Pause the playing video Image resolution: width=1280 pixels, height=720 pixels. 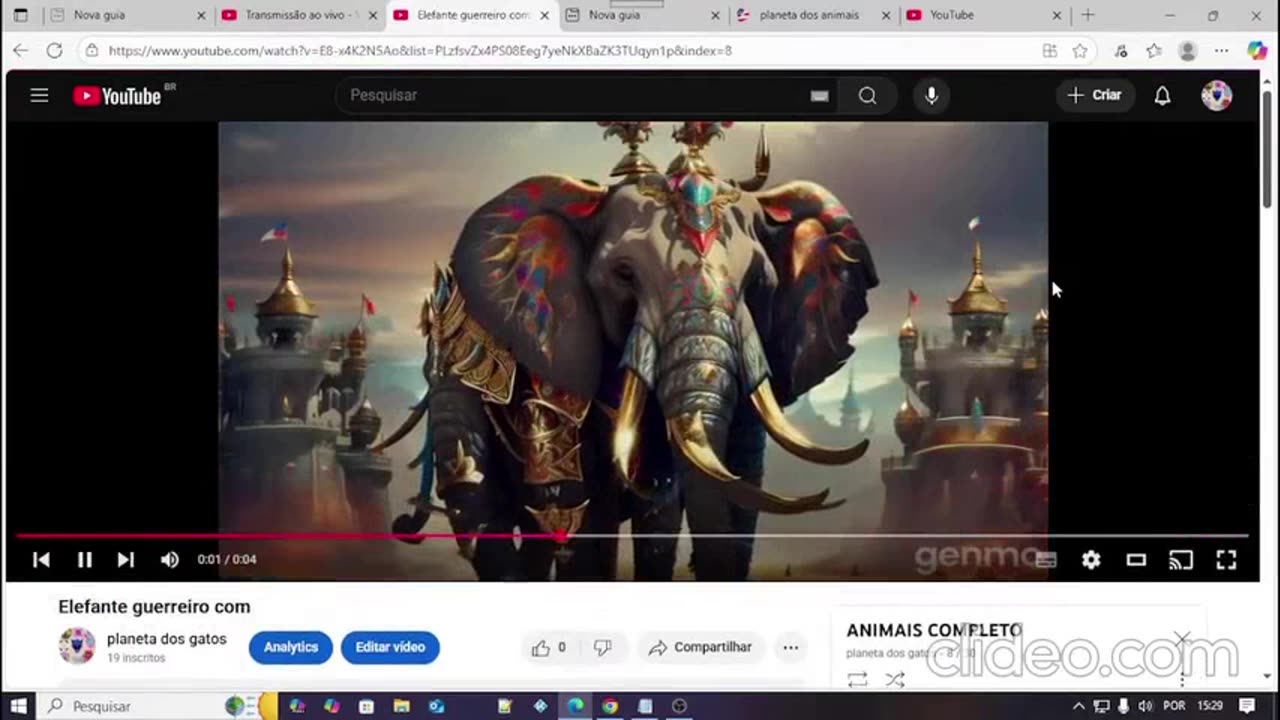pos(85,560)
